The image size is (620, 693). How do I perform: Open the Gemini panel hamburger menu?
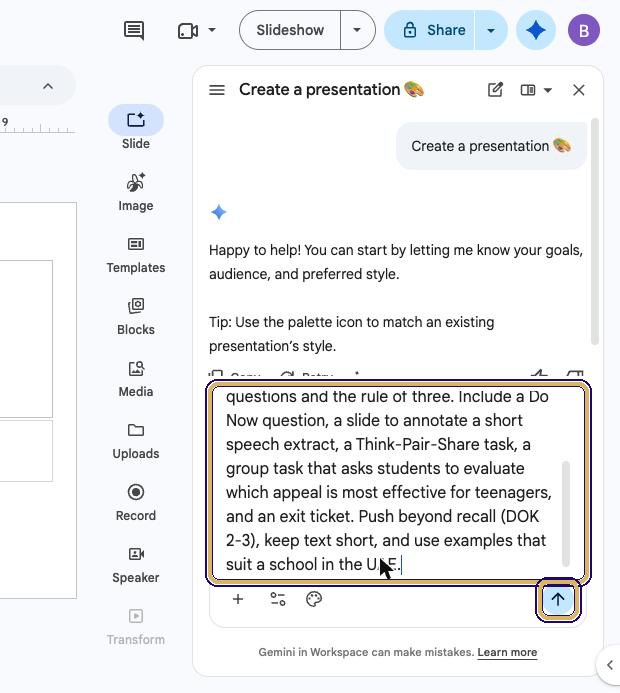[x=217, y=90]
